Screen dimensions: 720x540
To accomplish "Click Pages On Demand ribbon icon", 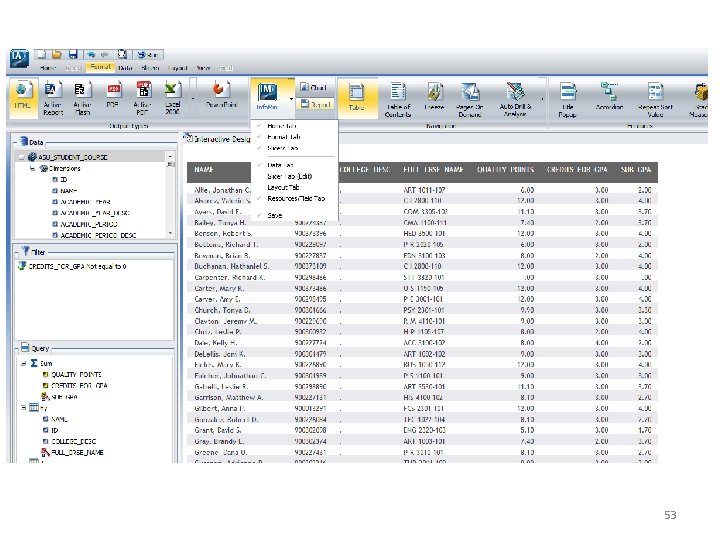I will [469, 98].
